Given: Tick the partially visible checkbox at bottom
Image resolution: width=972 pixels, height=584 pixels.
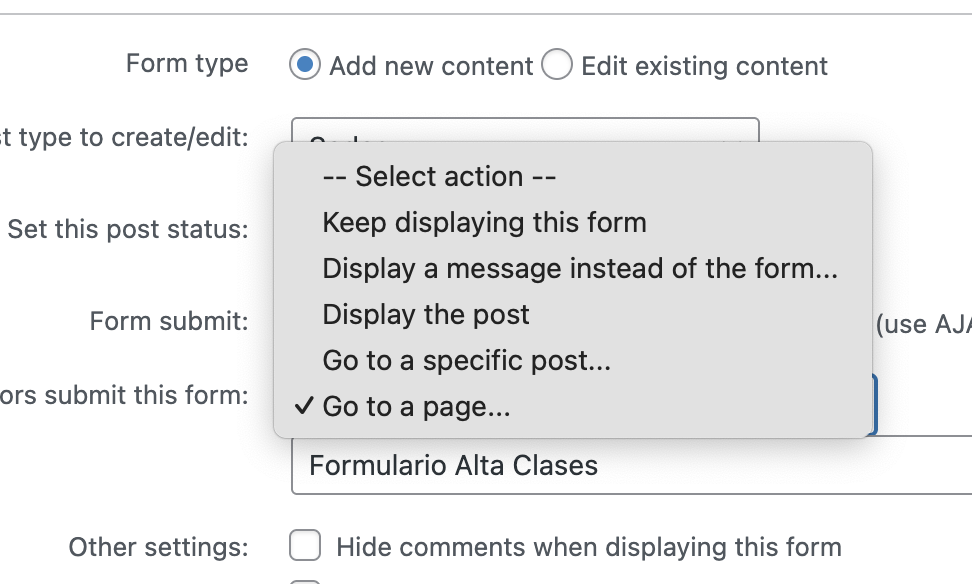Looking at the screenshot, I should [305, 580].
